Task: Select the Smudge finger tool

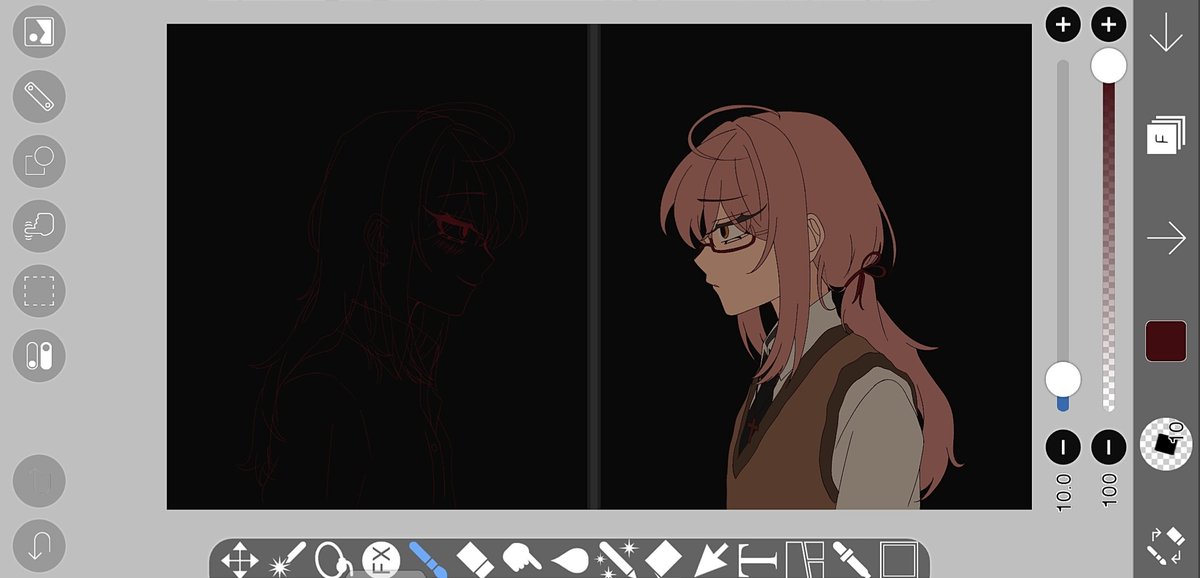Action: click(521, 559)
